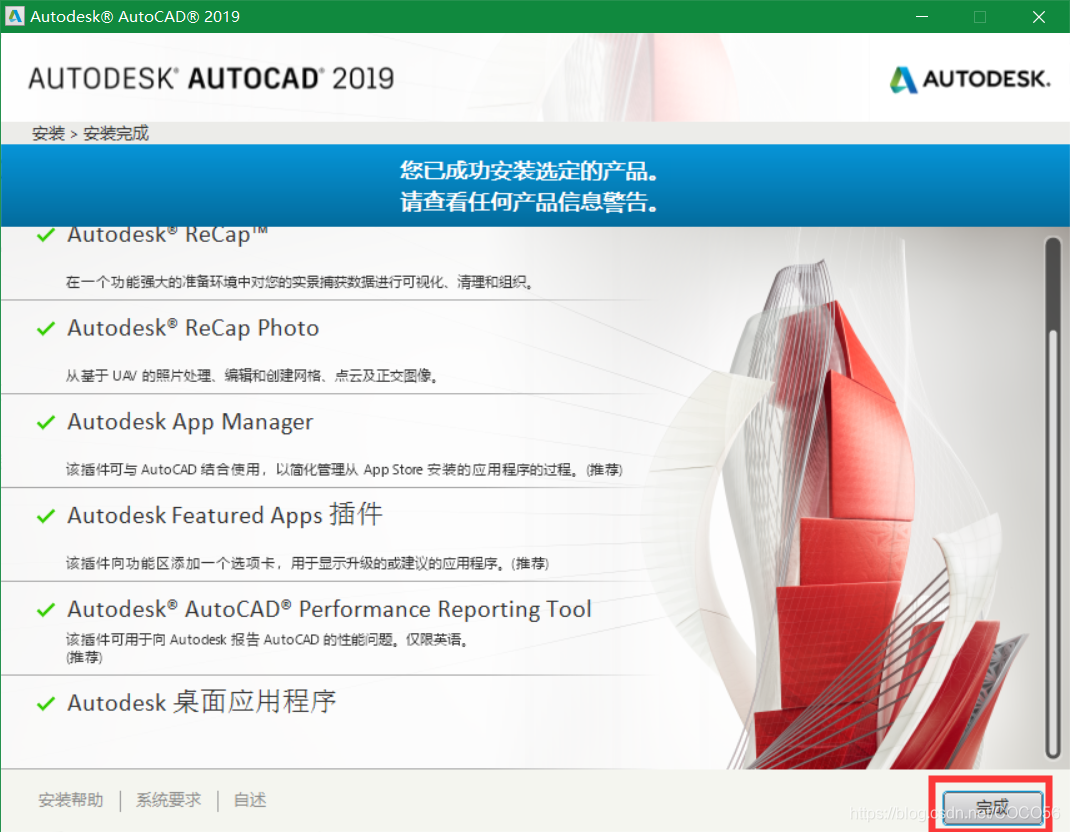The height and width of the screenshot is (832, 1070).
Task: Open the 自述 readme link
Action: pyautogui.click(x=250, y=800)
